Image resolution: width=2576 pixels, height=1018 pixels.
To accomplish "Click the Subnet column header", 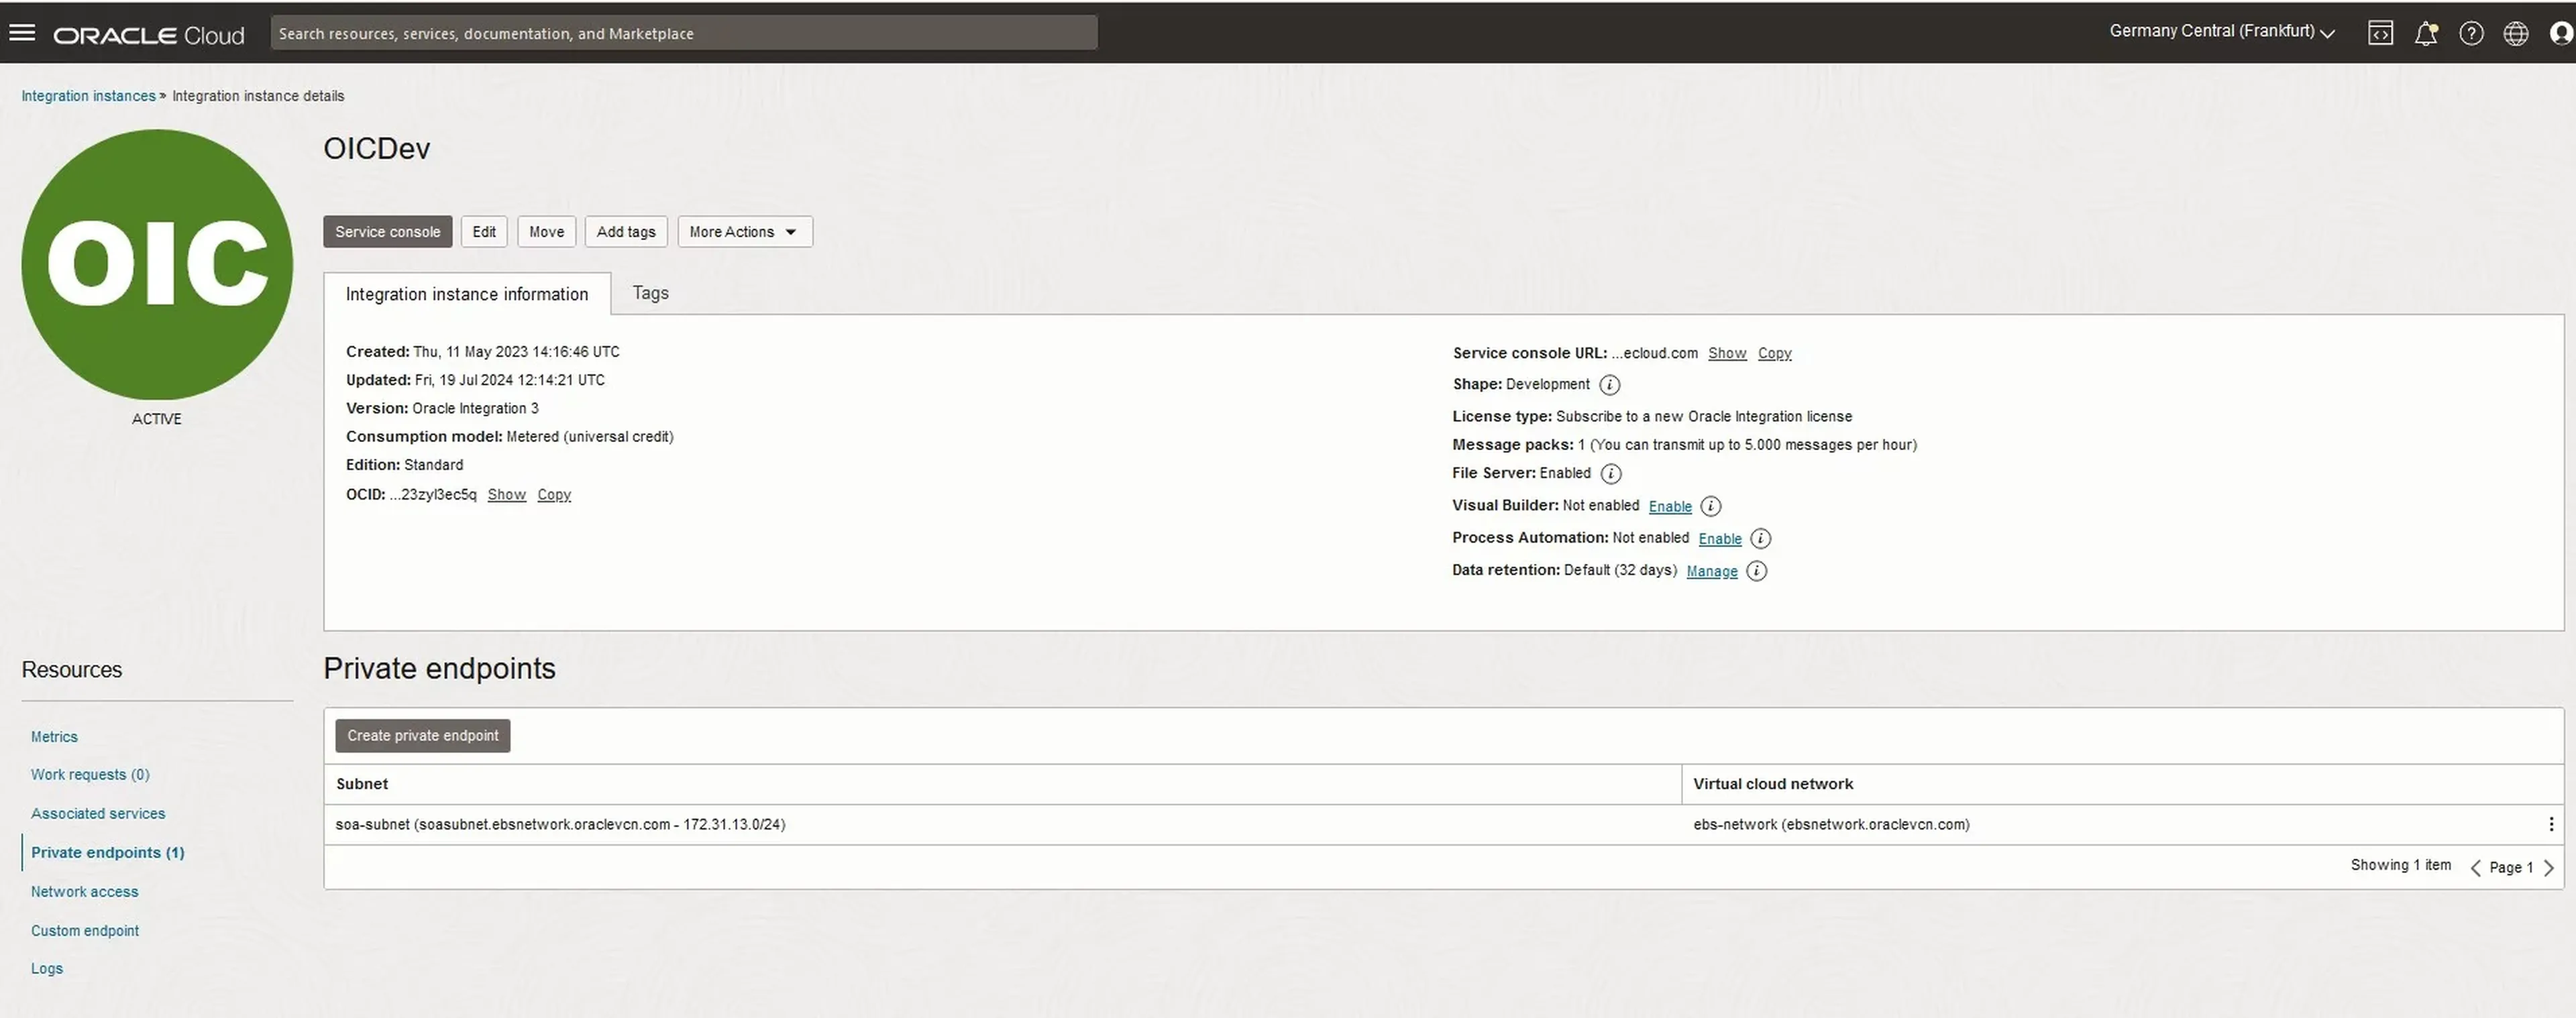I will click(x=362, y=784).
